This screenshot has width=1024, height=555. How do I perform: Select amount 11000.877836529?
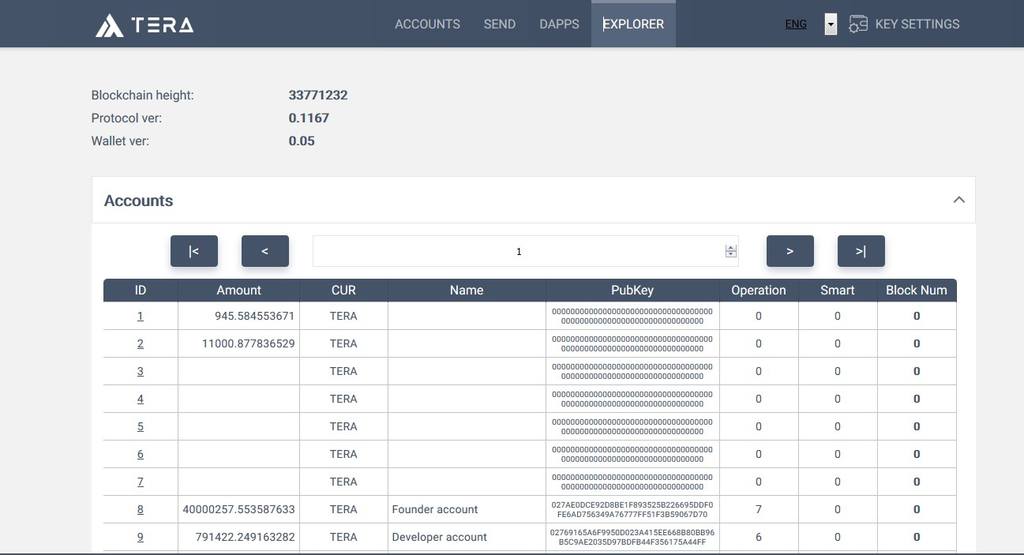pos(248,343)
